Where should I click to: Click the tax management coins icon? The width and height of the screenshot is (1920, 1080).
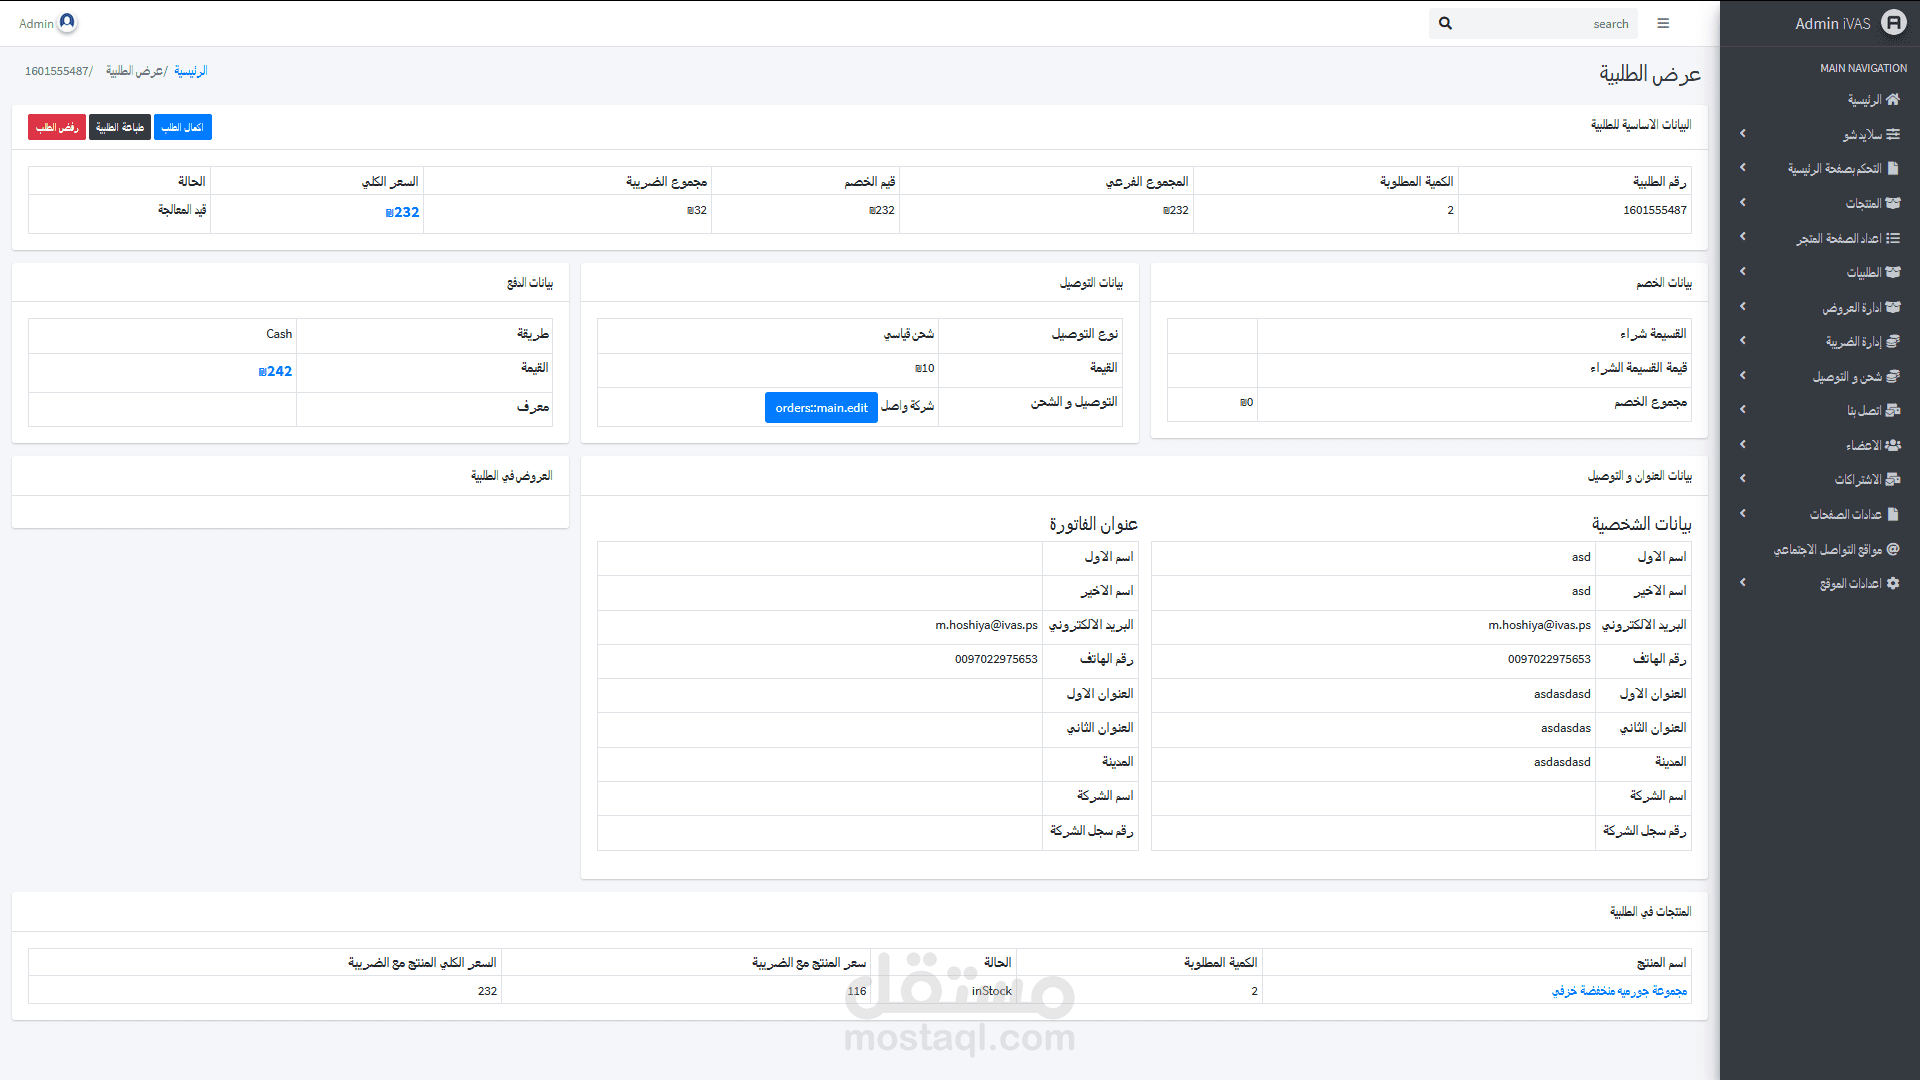pyautogui.click(x=1892, y=341)
